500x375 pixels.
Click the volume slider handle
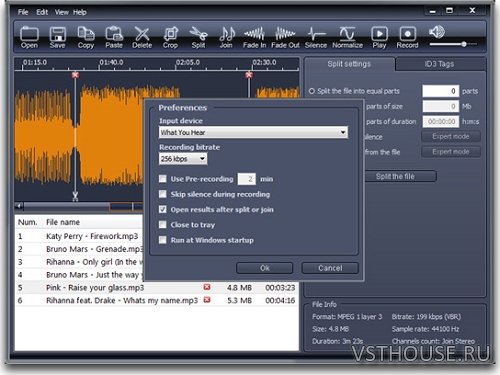click(x=464, y=44)
